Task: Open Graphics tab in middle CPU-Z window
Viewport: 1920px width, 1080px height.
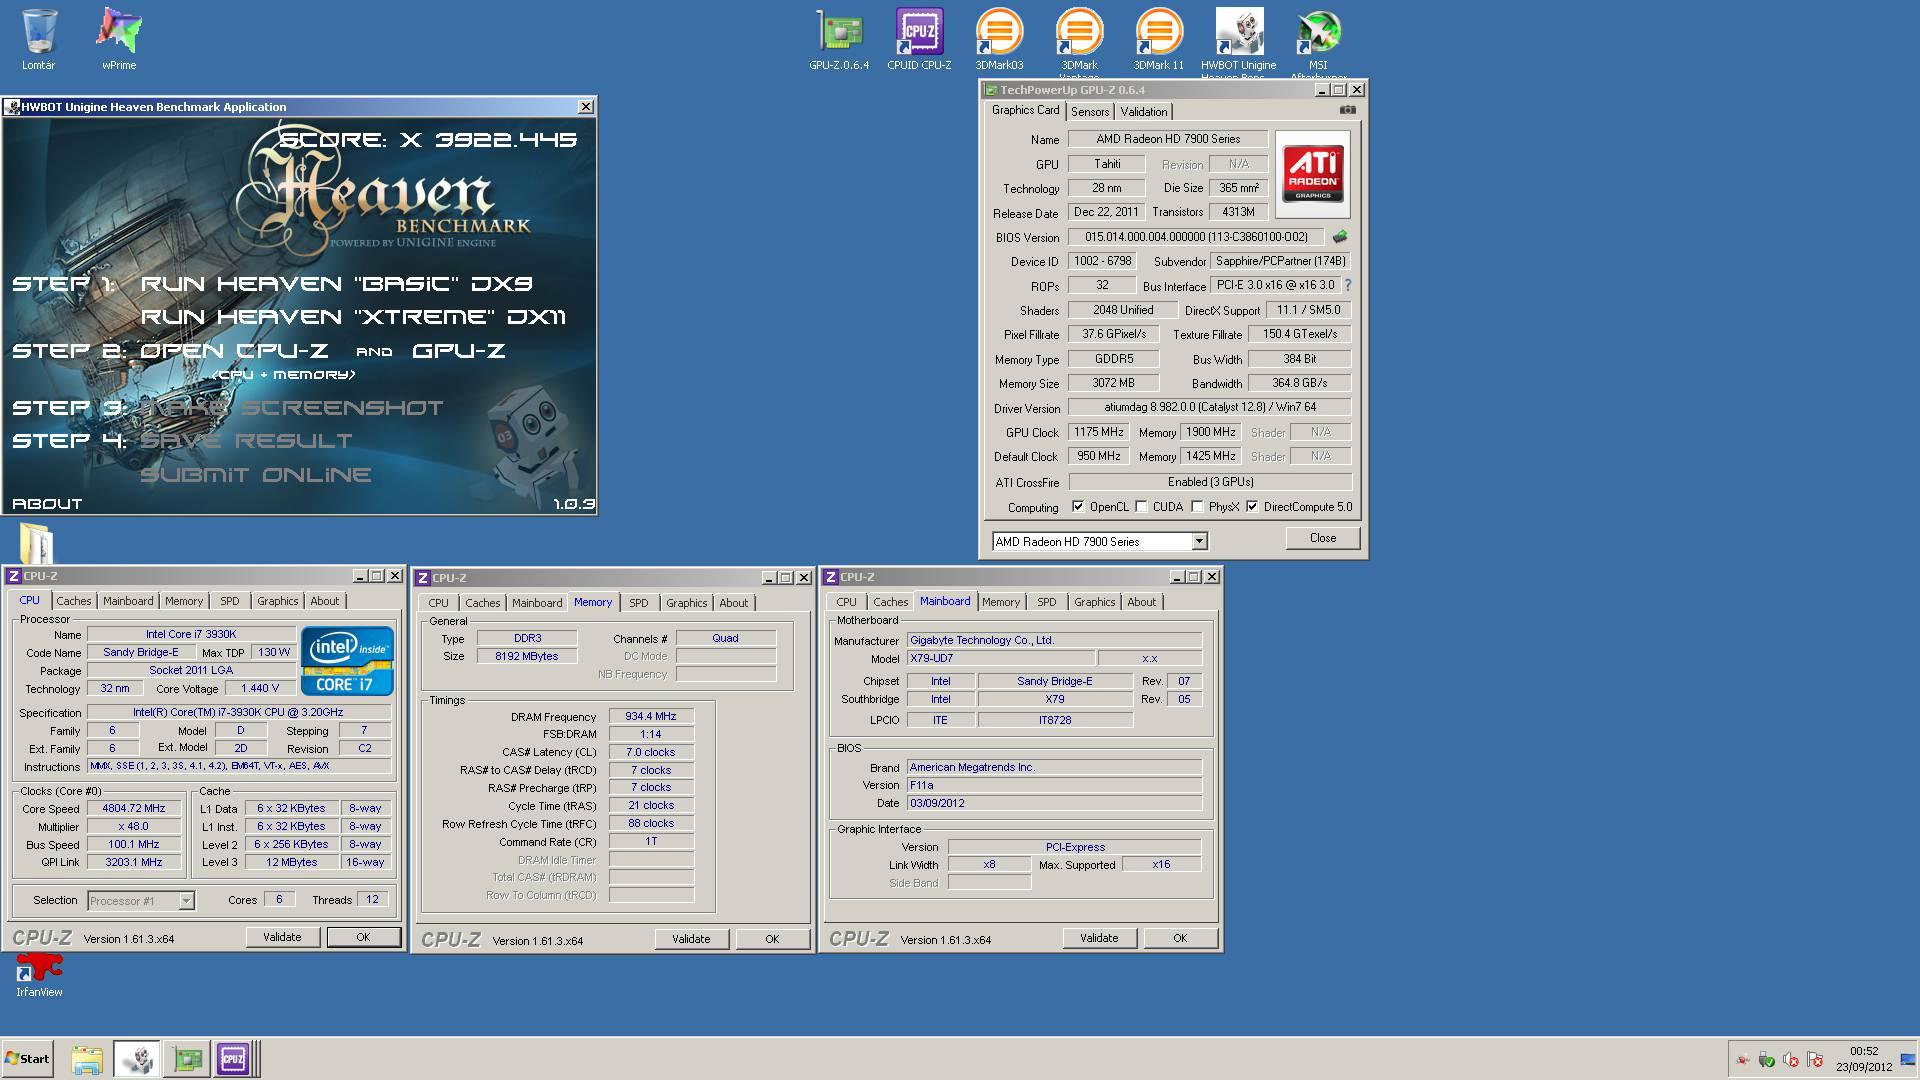Action: pos(686,603)
